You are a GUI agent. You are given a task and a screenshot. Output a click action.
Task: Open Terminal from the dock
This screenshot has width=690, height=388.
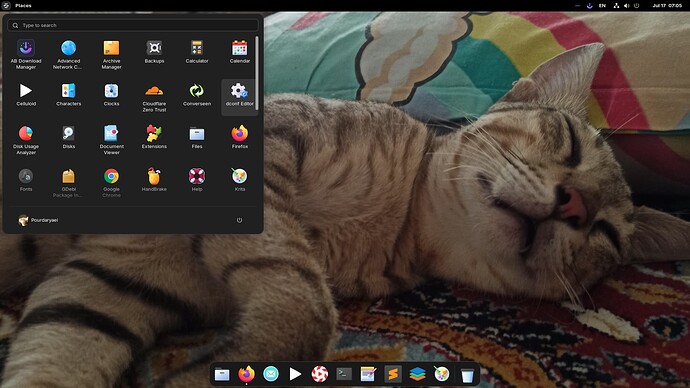point(344,374)
